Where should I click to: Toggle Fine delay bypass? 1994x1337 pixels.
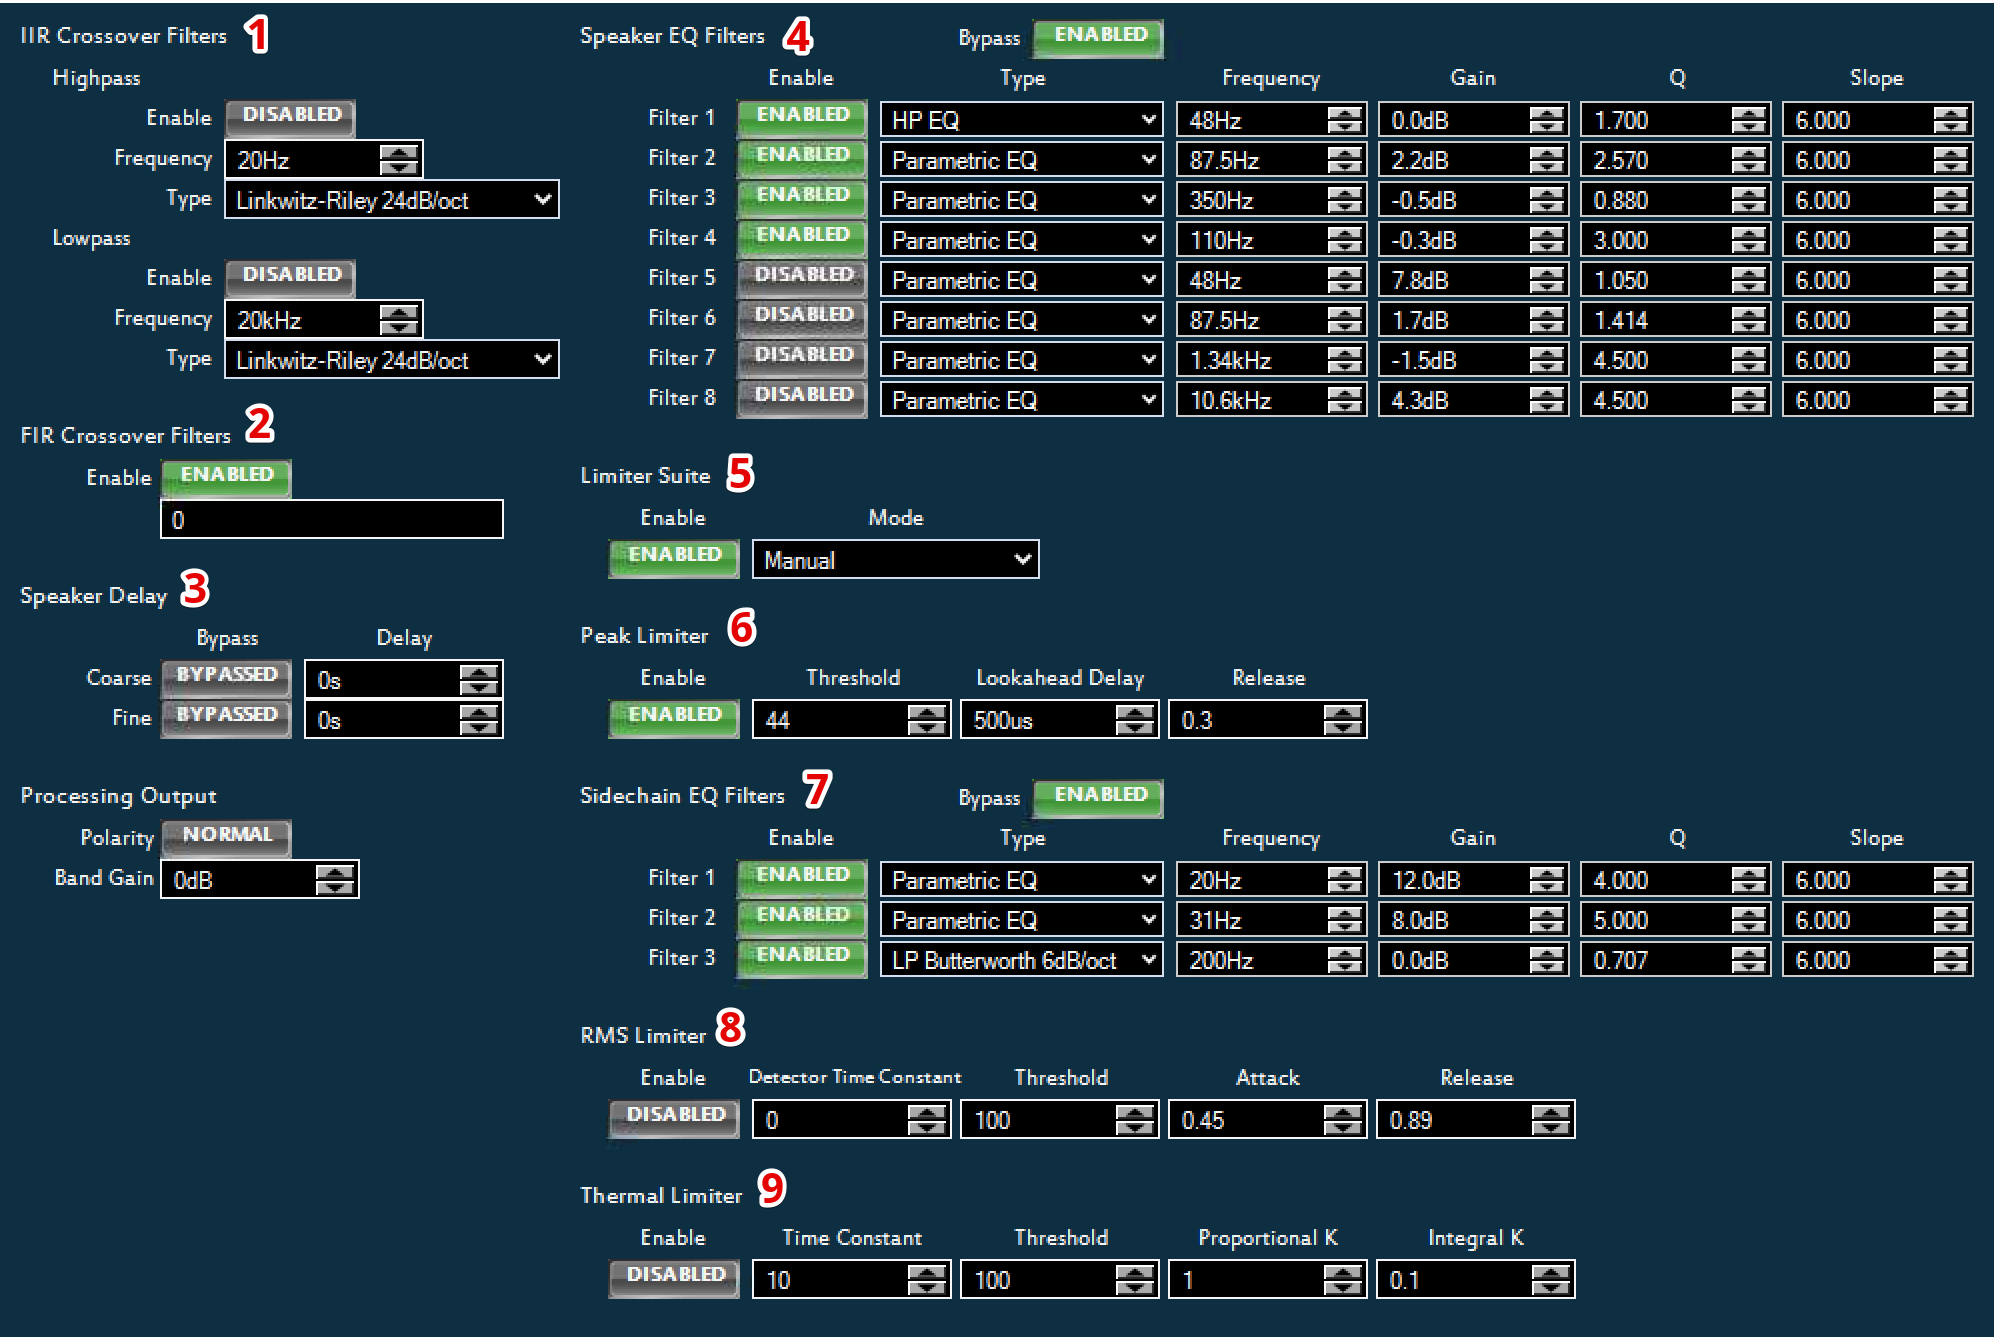pyautogui.click(x=226, y=717)
